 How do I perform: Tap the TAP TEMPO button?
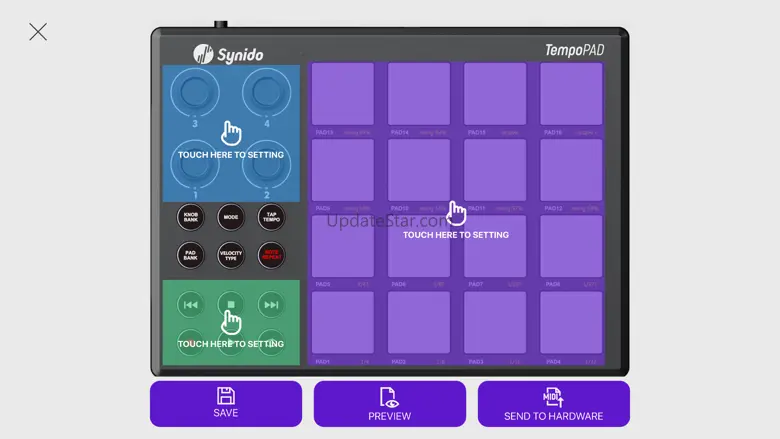click(271, 217)
